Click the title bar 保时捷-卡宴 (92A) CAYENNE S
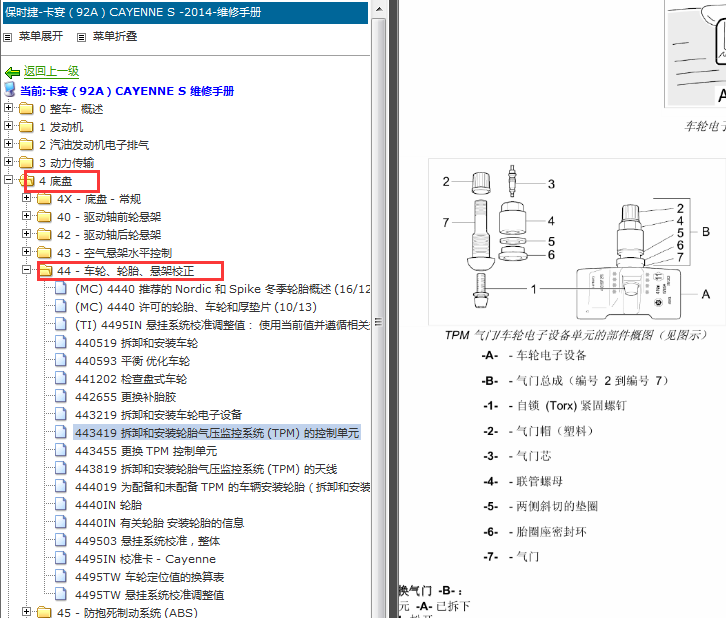The height and width of the screenshot is (618, 726). coord(185,12)
